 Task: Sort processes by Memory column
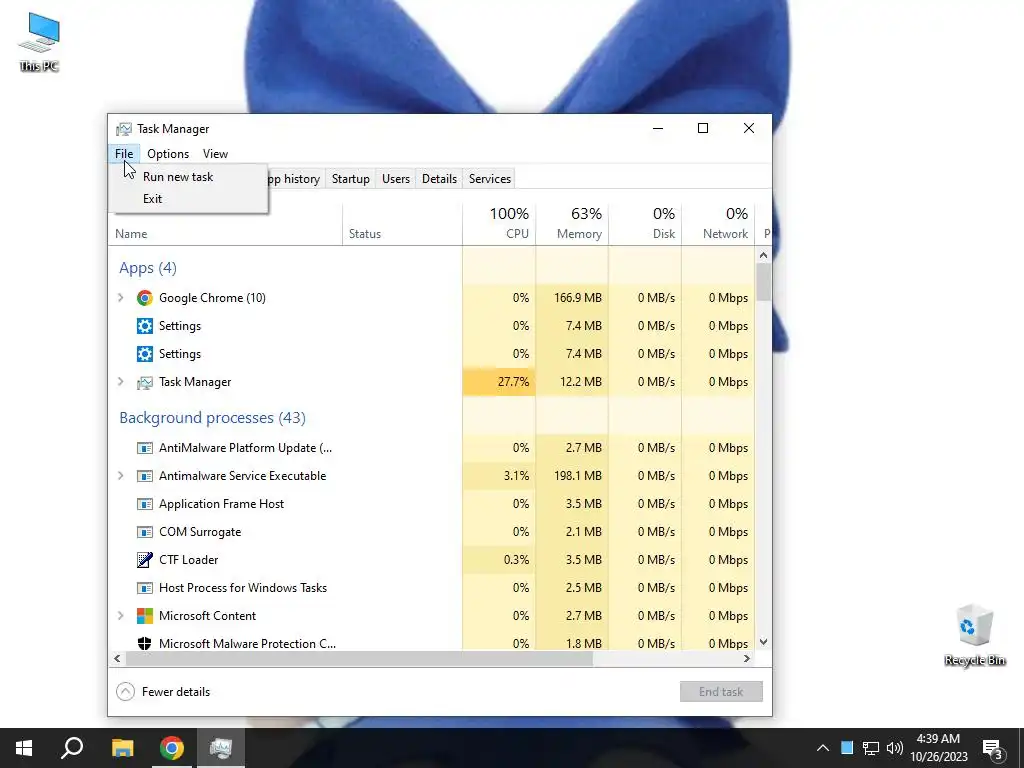(x=572, y=223)
